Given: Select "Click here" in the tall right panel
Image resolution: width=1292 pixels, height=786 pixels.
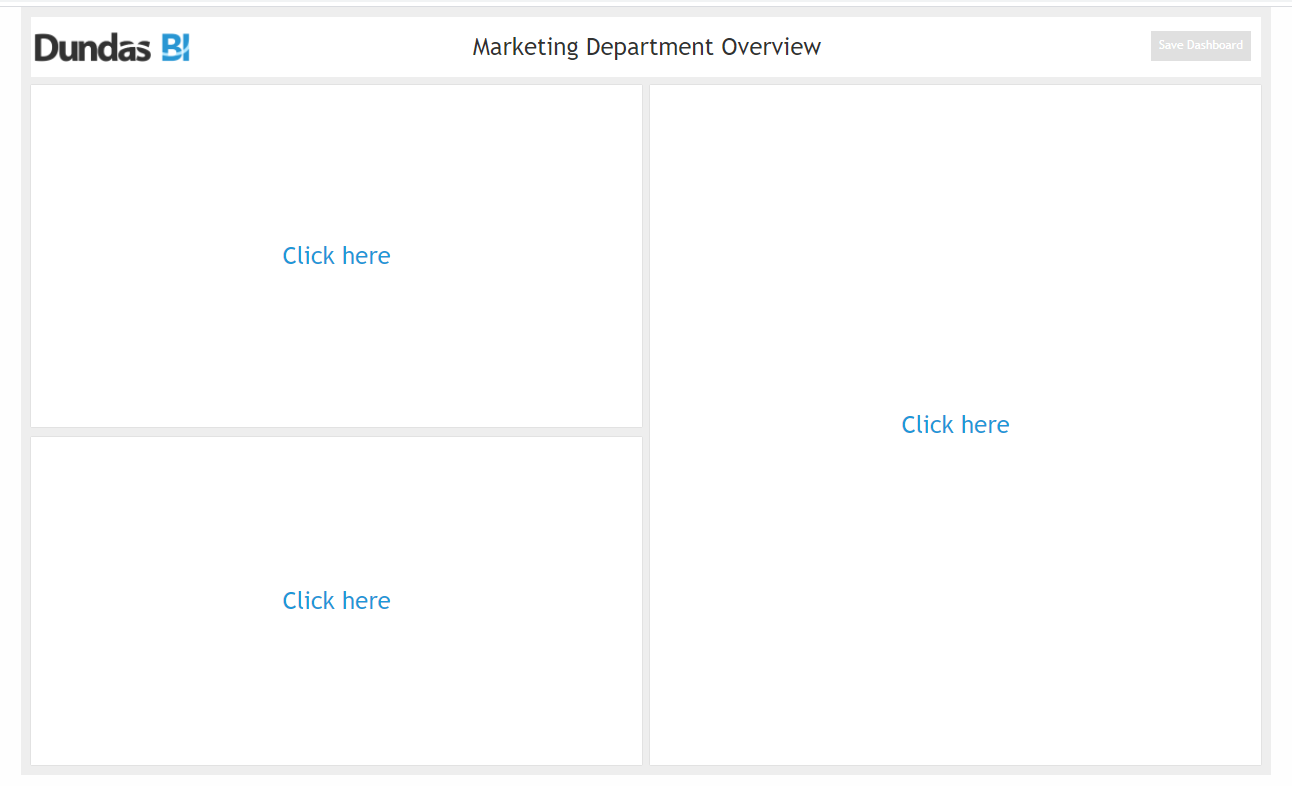Looking at the screenshot, I should pos(955,425).
